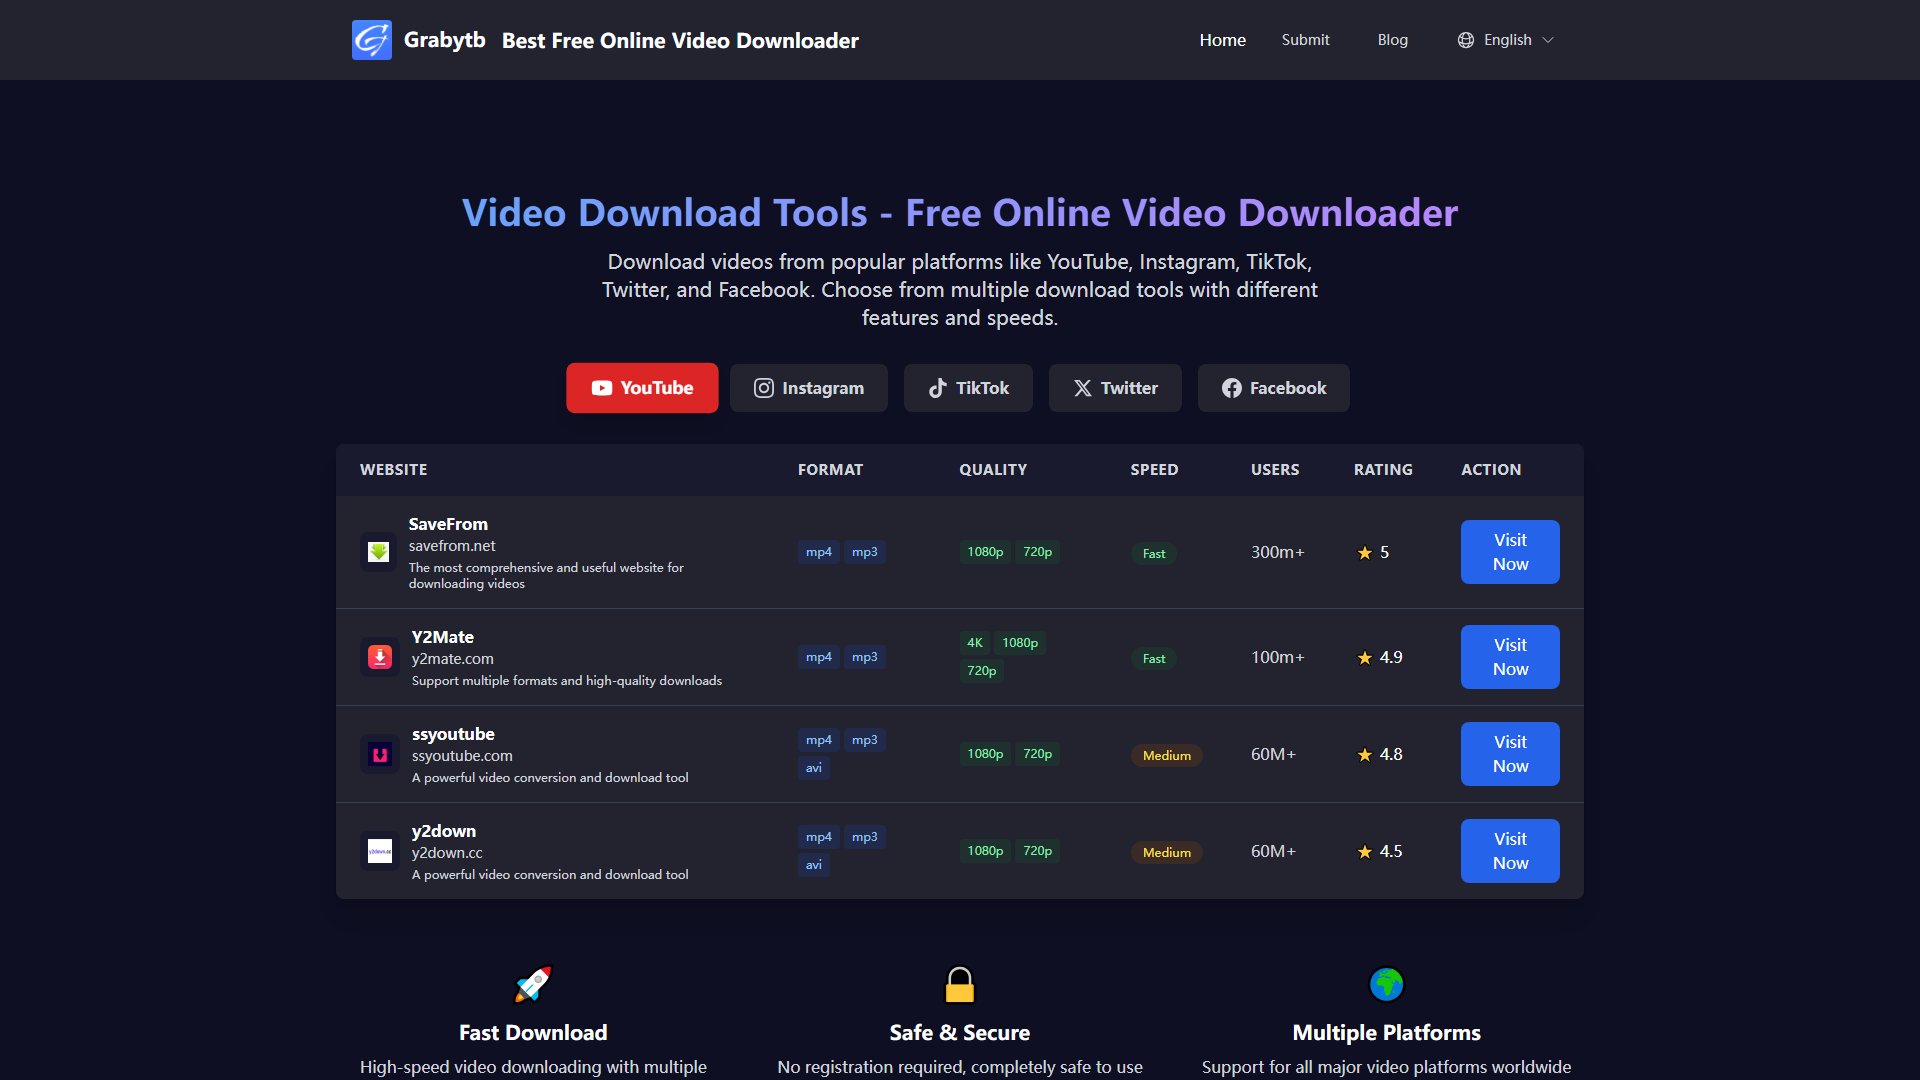Click the rocket Fast Download icon
This screenshot has width=1920, height=1080.
point(533,984)
